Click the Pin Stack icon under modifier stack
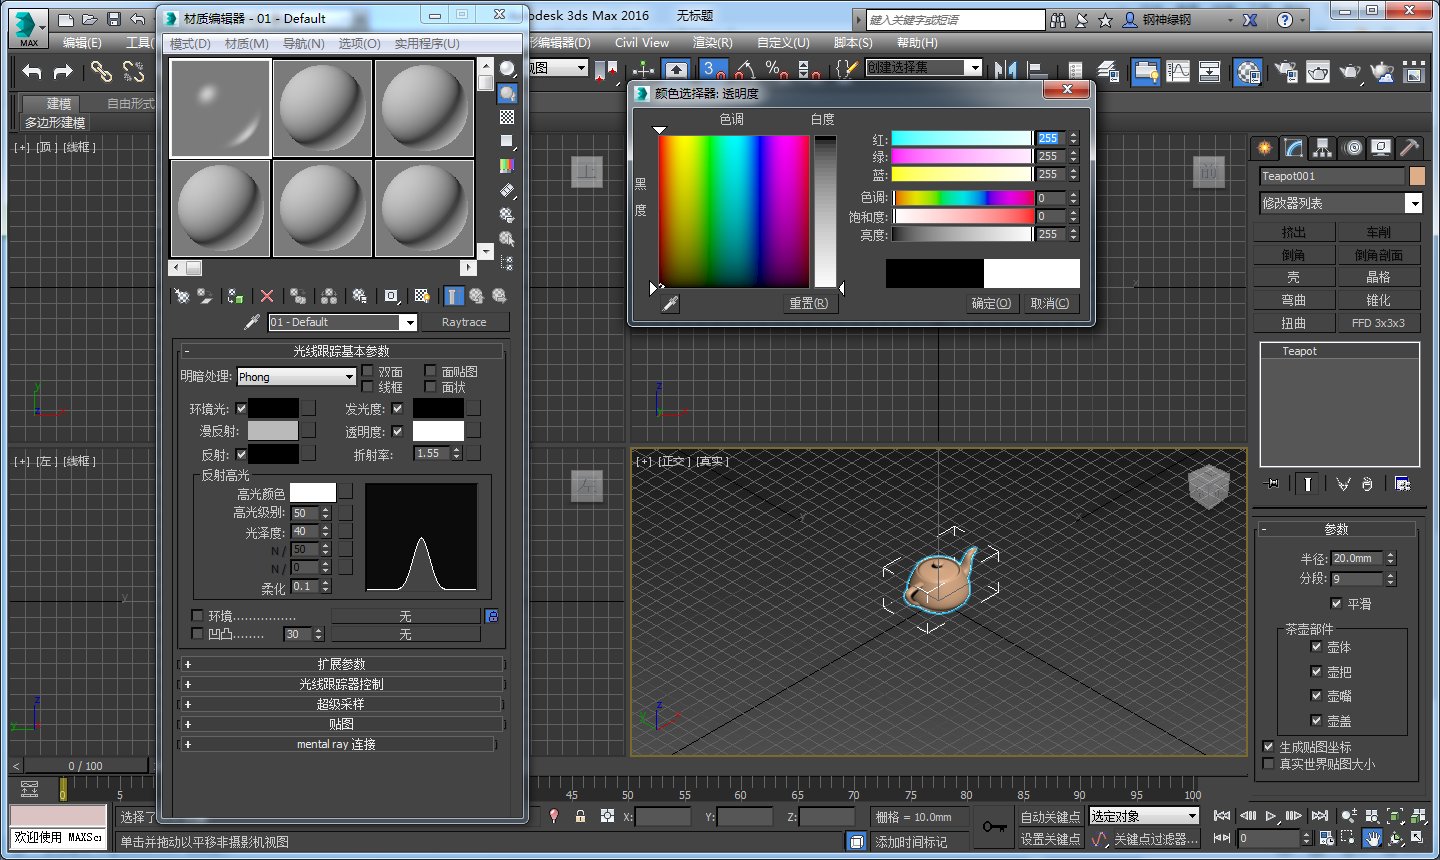This screenshot has width=1440, height=860. click(x=1273, y=484)
